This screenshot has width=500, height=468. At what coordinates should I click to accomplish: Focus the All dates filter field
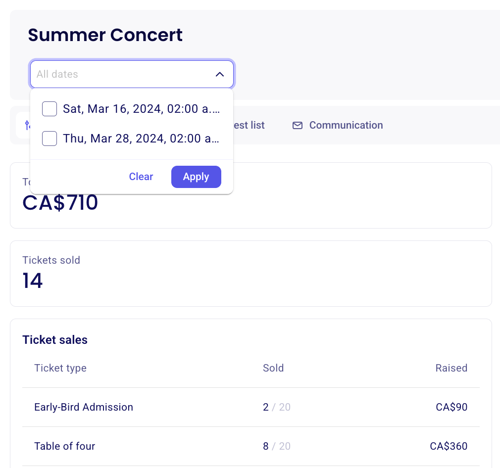pos(132,74)
